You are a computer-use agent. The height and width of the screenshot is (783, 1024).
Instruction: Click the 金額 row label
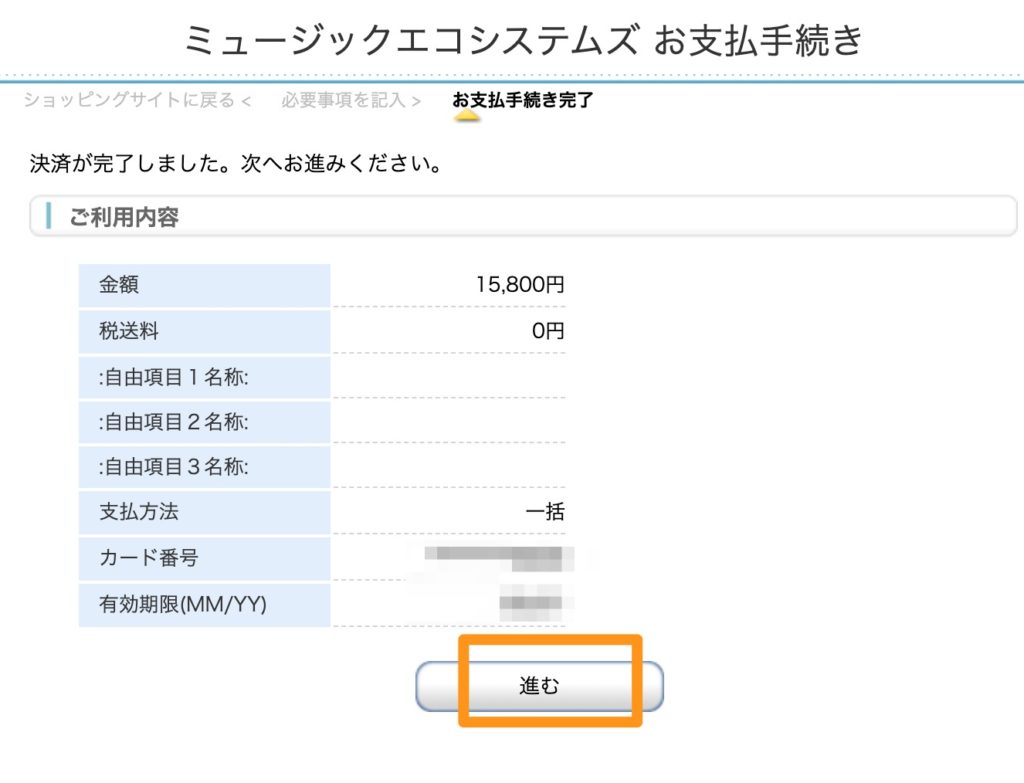[119, 285]
